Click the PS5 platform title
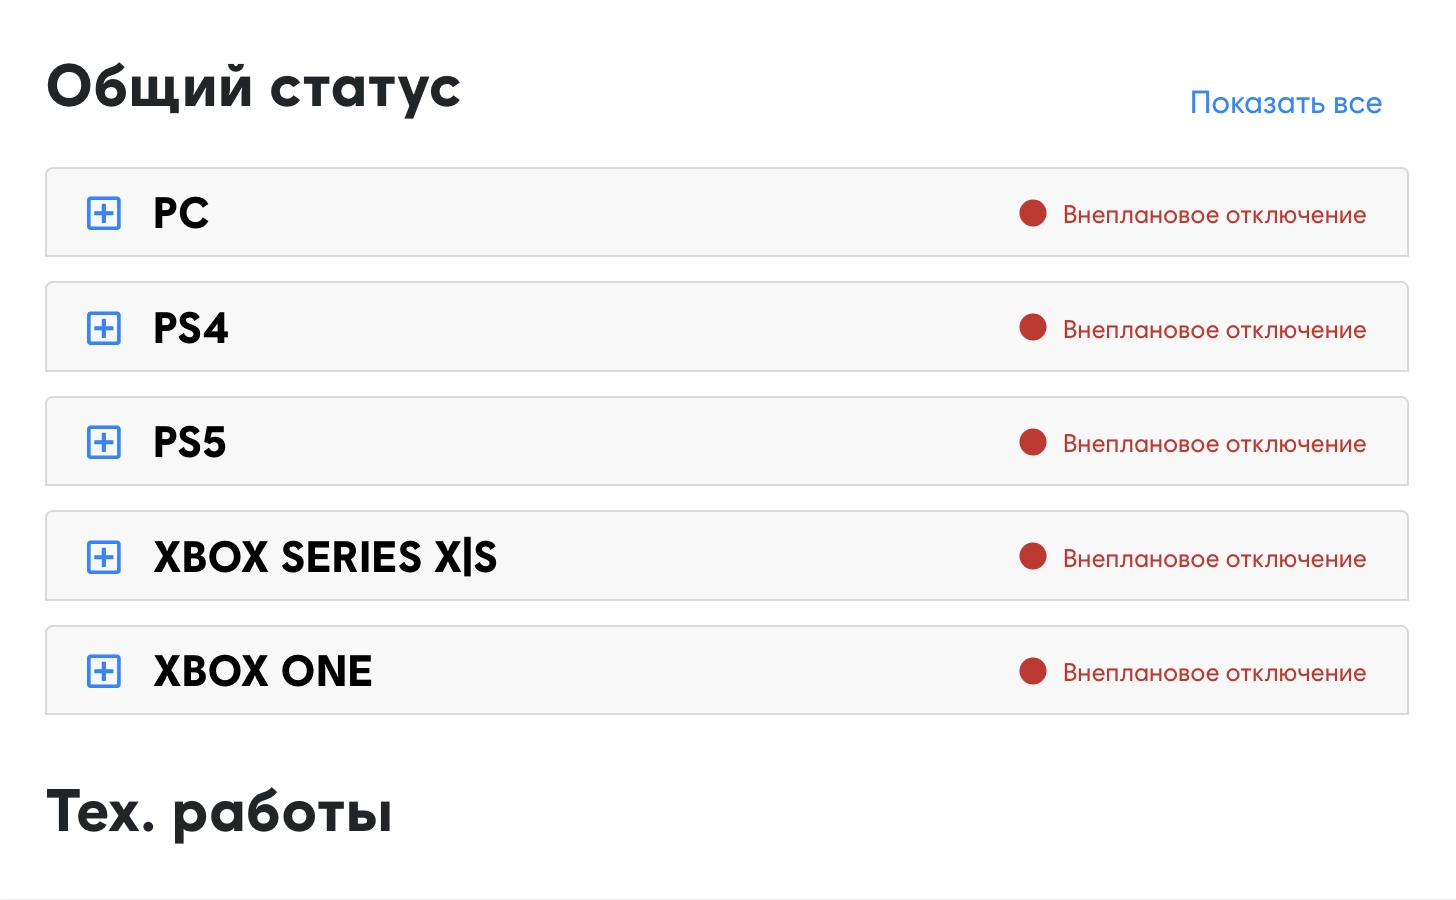This screenshot has width=1456, height=900. 190,442
